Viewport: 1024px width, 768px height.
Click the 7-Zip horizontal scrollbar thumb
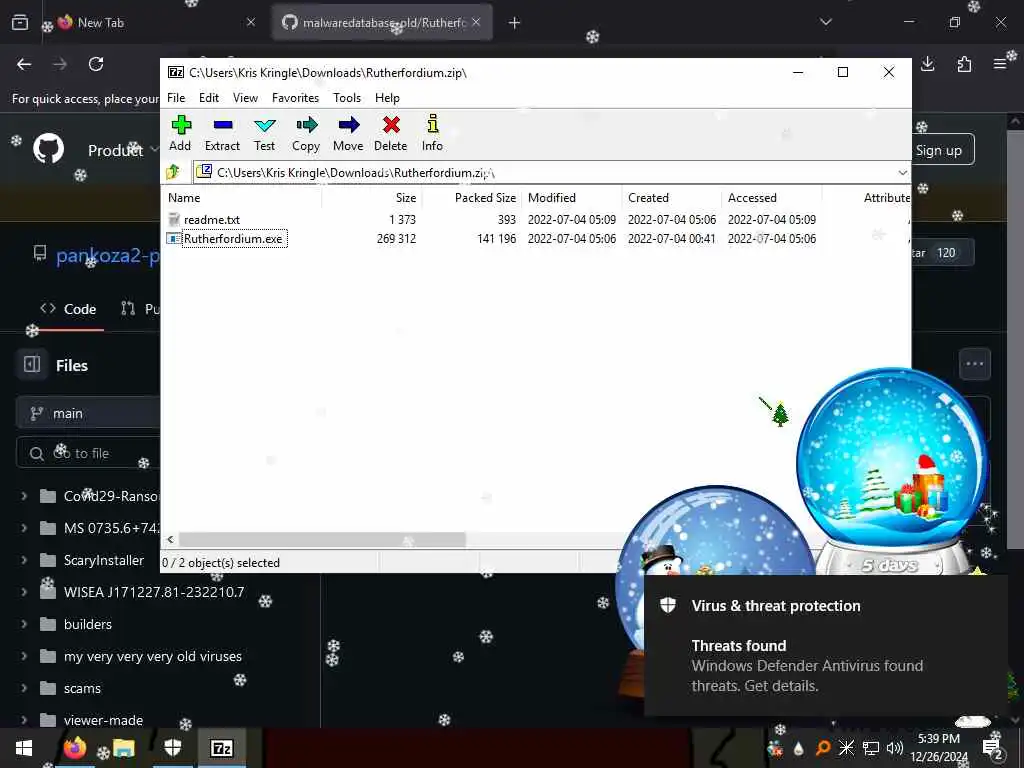(x=322, y=539)
